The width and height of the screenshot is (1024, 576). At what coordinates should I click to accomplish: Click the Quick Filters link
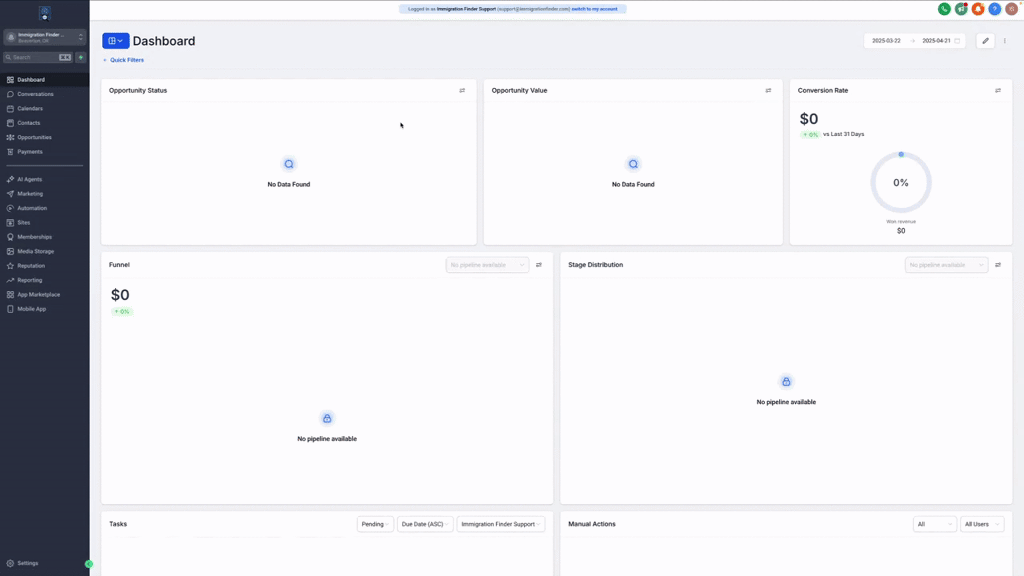126,60
